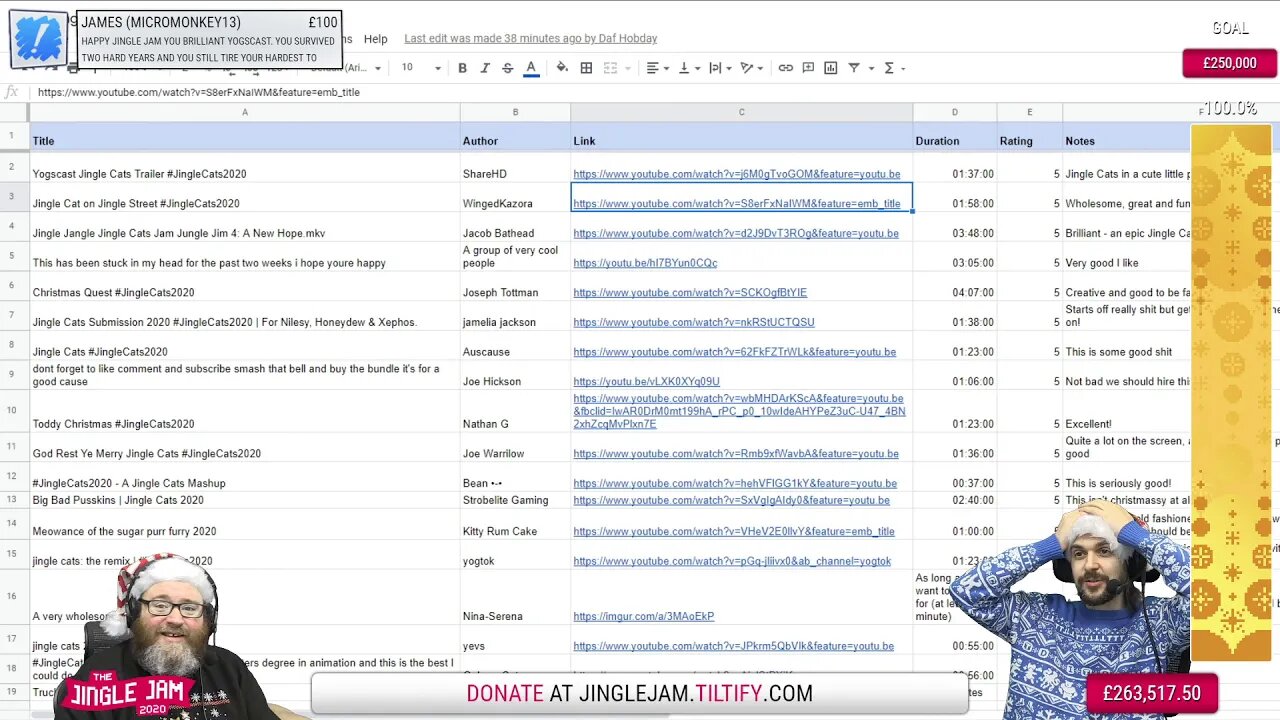Open the functions sigma dropdown
Screen dimensions: 1280x720
pyautogui.click(x=894, y=68)
